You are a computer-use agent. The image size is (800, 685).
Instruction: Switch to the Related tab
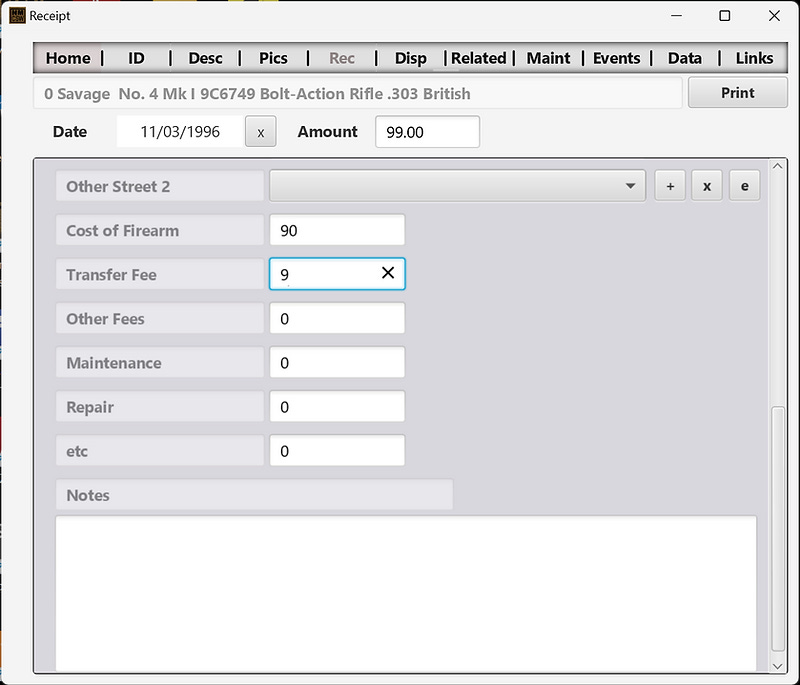(x=479, y=58)
